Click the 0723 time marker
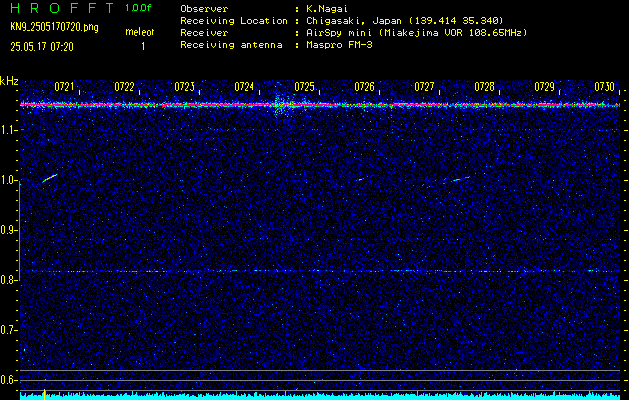Screen dimensions: 629x400 (185, 87)
